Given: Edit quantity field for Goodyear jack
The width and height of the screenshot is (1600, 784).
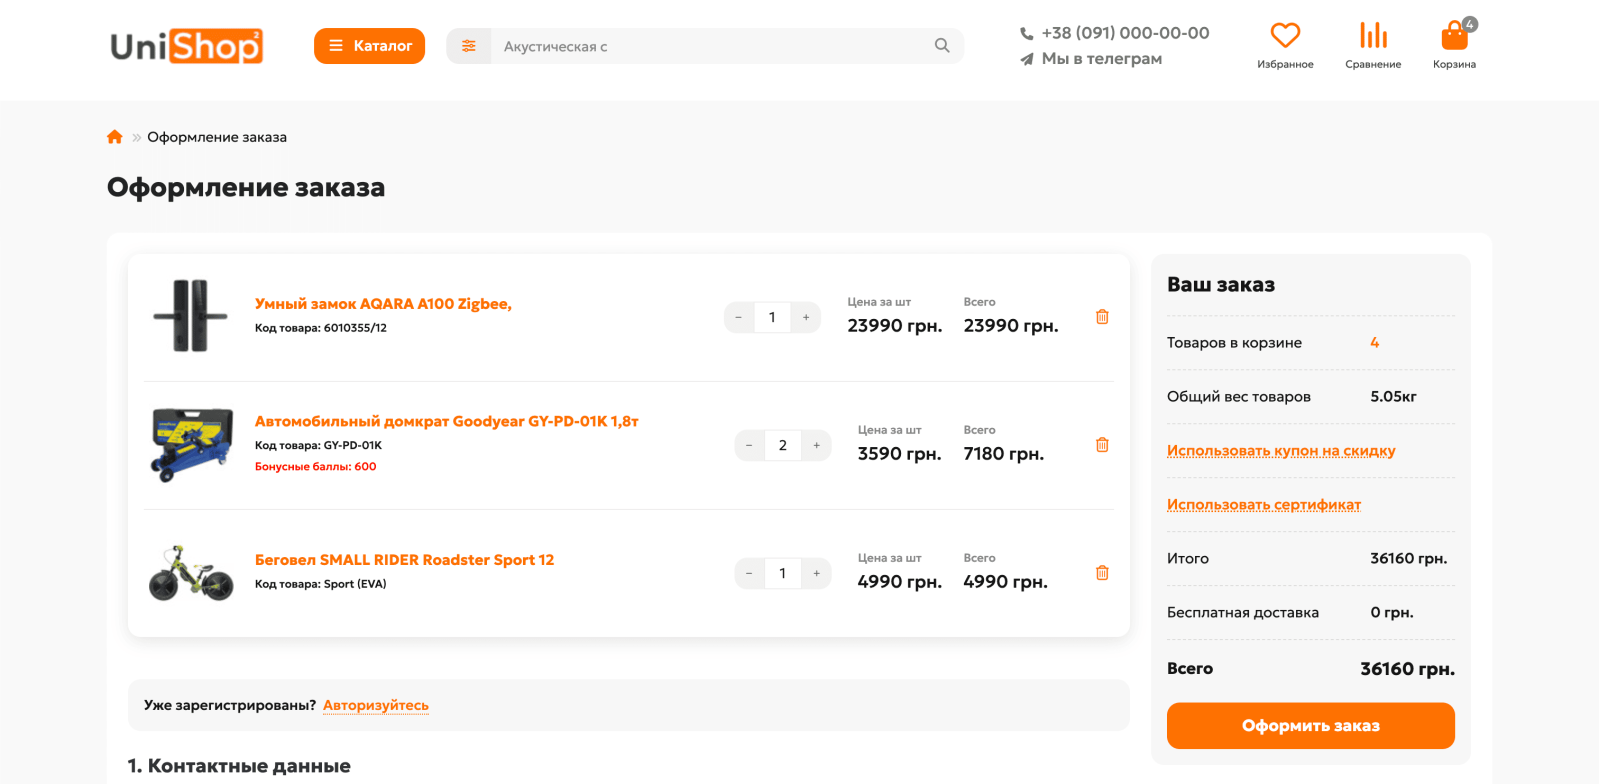Looking at the screenshot, I should [782, 445].
